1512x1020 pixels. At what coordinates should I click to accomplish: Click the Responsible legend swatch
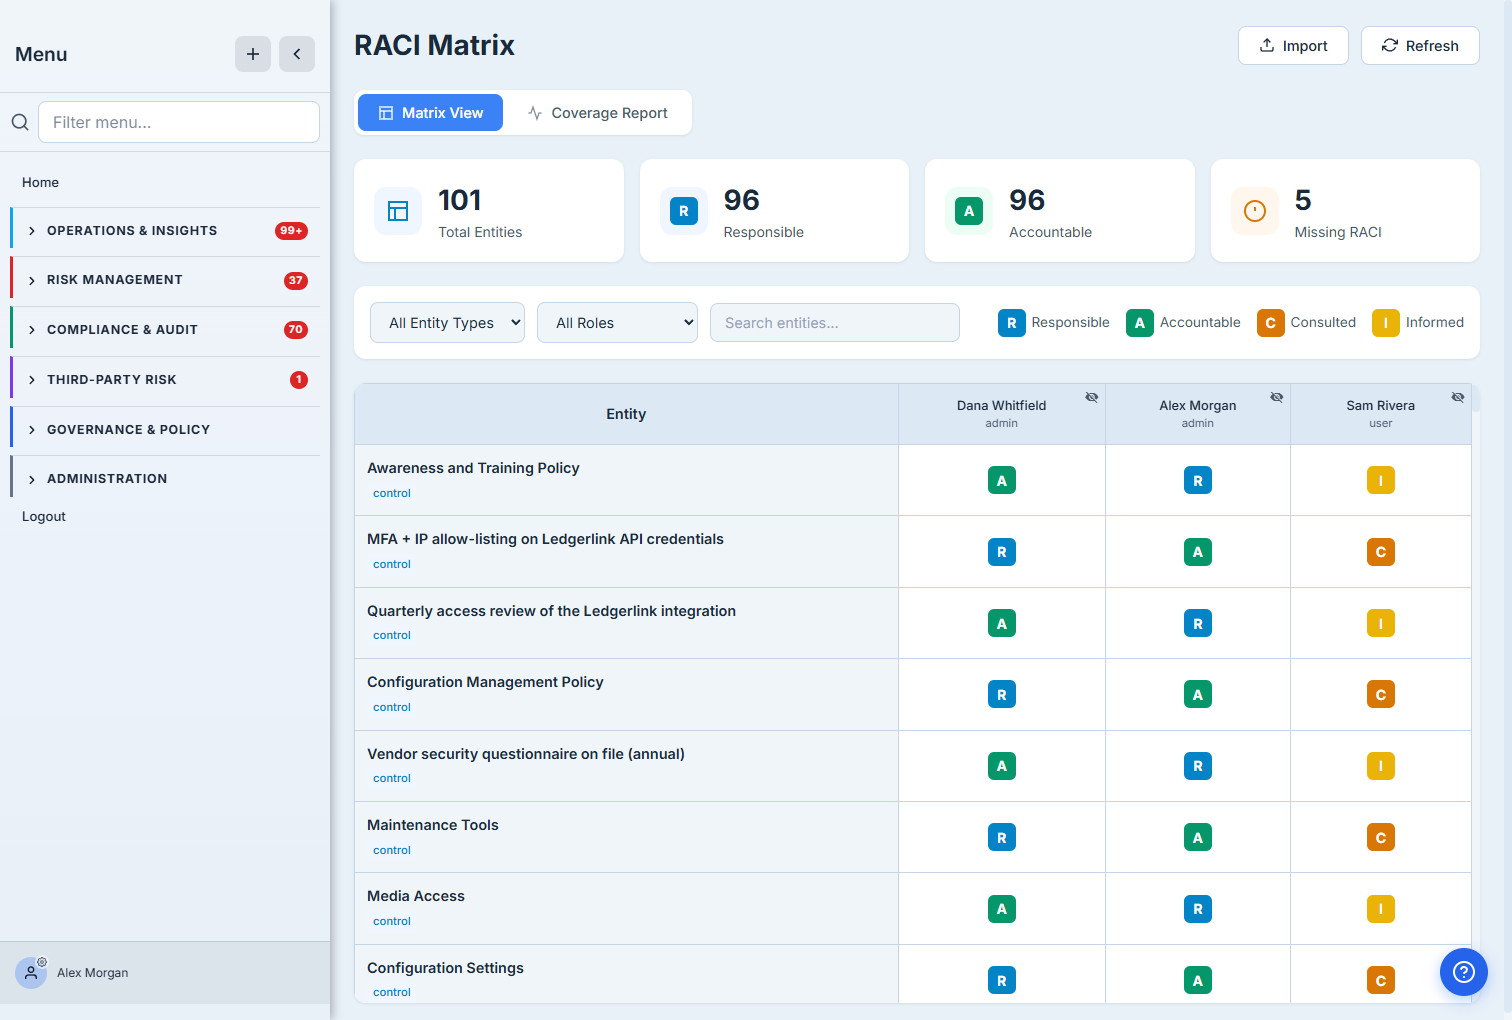pos(1011,323)
